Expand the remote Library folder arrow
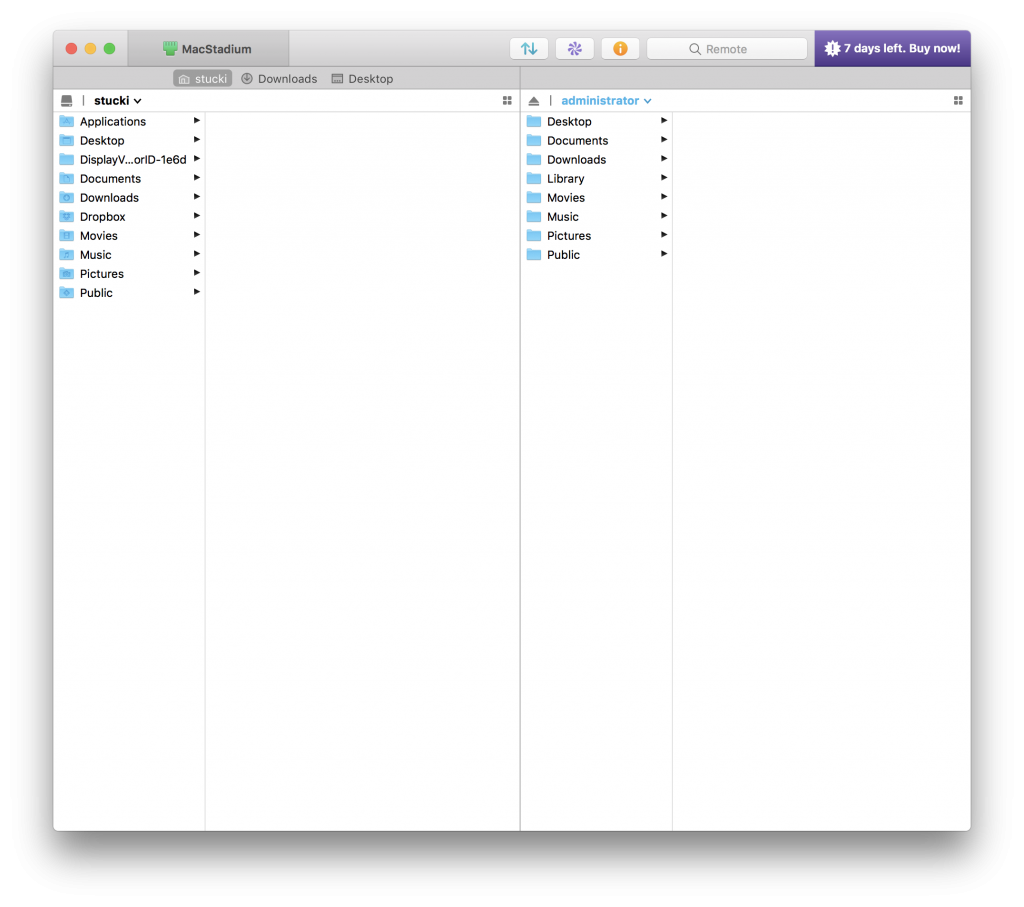The width and height of the screenshot is (1024, 907). (x=664, y=178)
